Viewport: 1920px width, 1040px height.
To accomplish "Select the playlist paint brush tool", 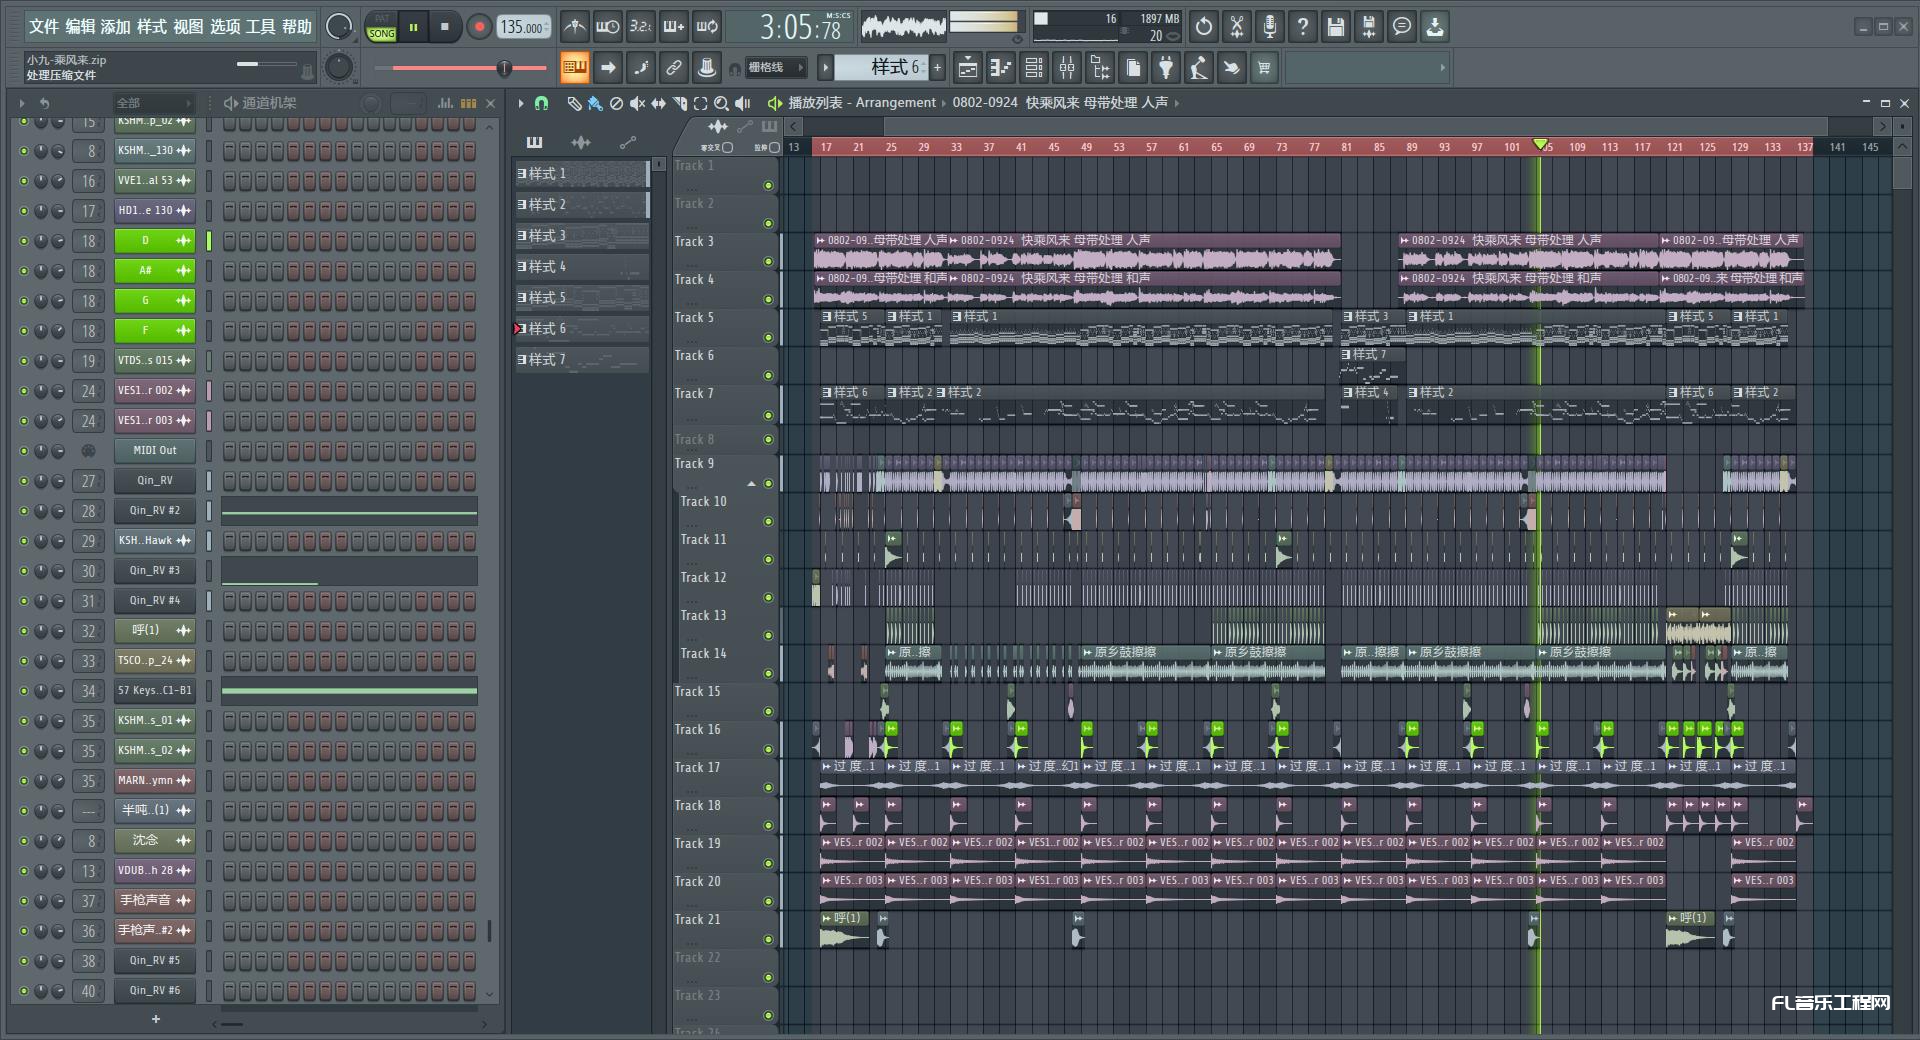I will click(595, 103).
